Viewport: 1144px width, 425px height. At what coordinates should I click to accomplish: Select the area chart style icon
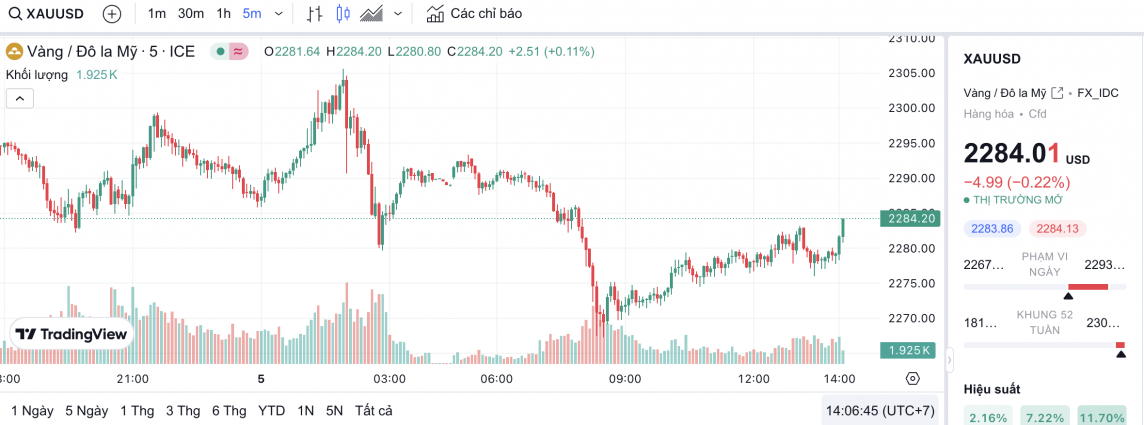373,14
